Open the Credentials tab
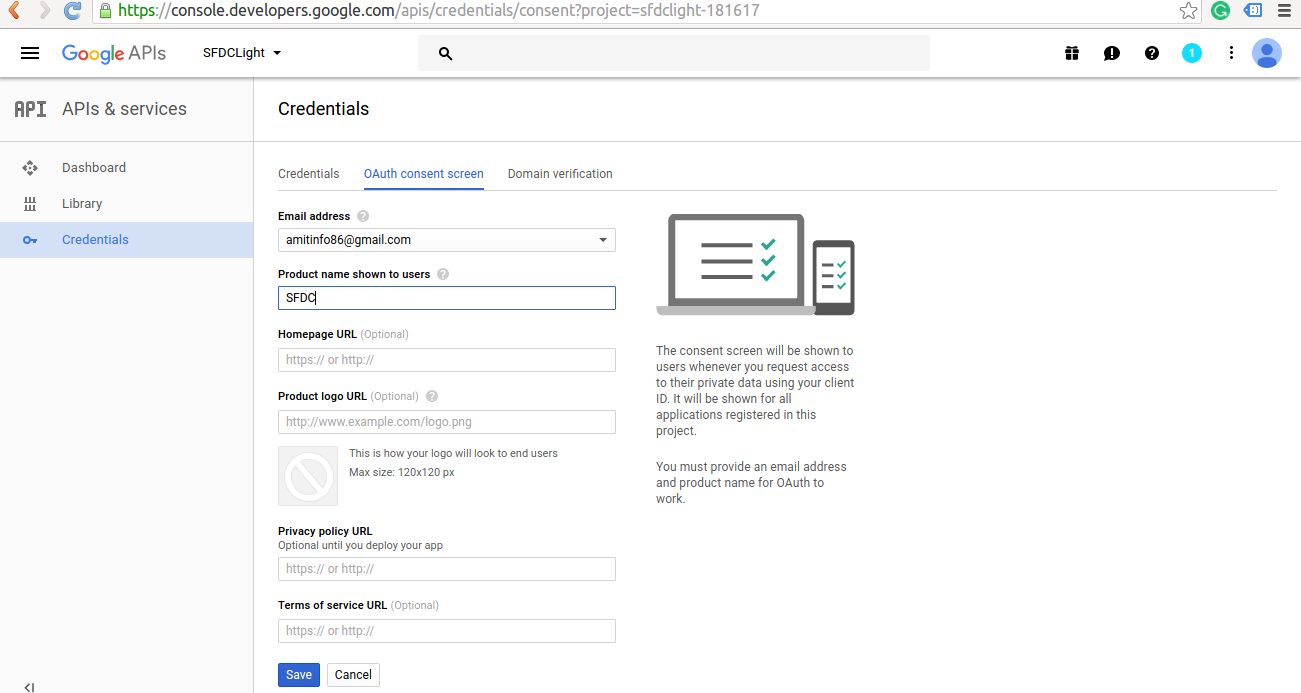Viewport: 1301px width, 693px height. point(308,173)
